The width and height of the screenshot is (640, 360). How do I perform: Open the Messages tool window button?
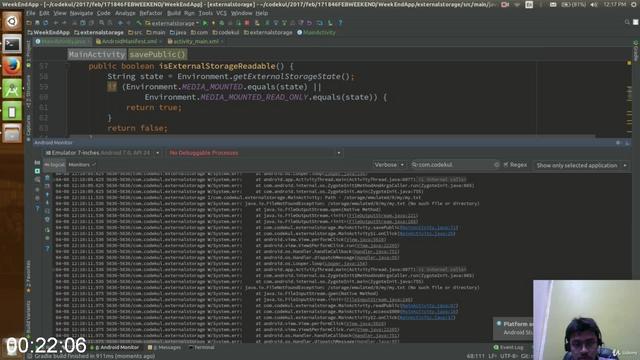tap(164, 347)
